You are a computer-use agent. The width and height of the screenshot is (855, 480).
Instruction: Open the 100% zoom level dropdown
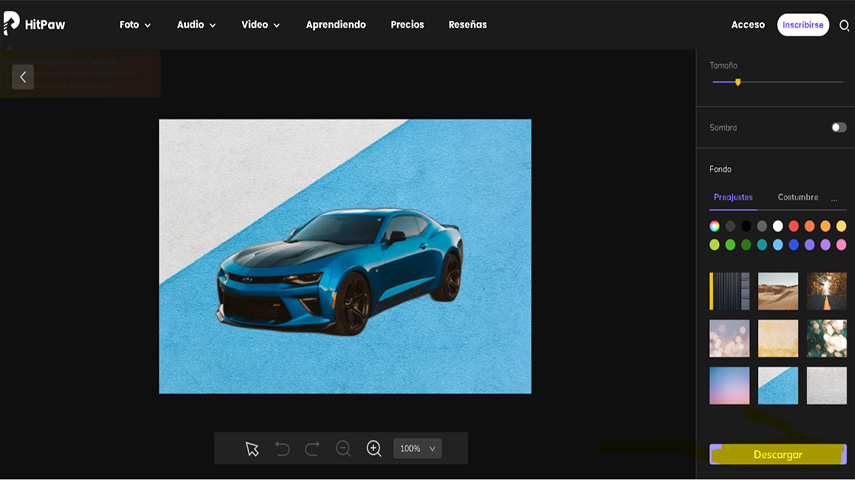pos(417,449)
